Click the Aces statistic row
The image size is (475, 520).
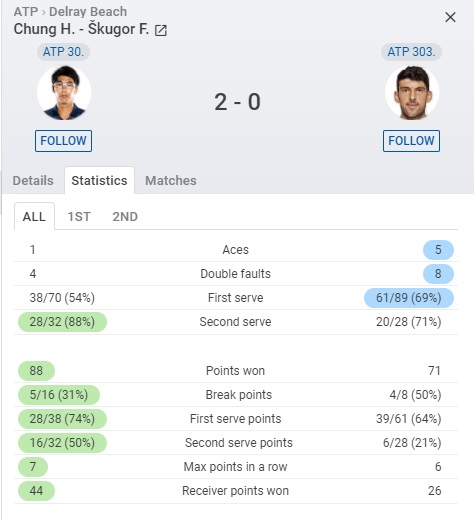click(236, 250)
